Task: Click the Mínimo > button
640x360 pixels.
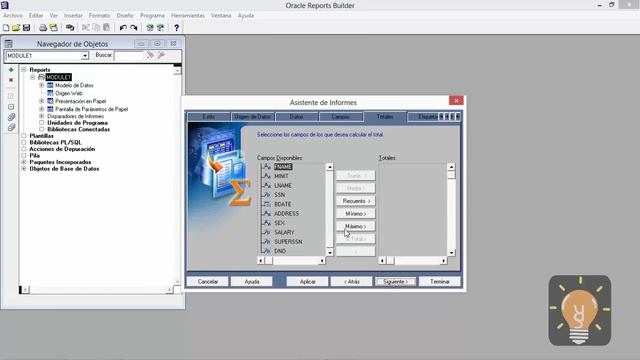Action: [x=356, y=214]
